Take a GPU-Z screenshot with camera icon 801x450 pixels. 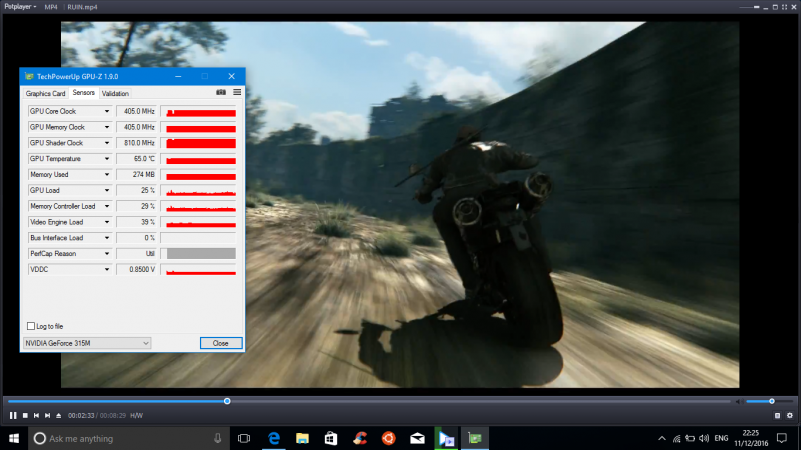point(221,92)
